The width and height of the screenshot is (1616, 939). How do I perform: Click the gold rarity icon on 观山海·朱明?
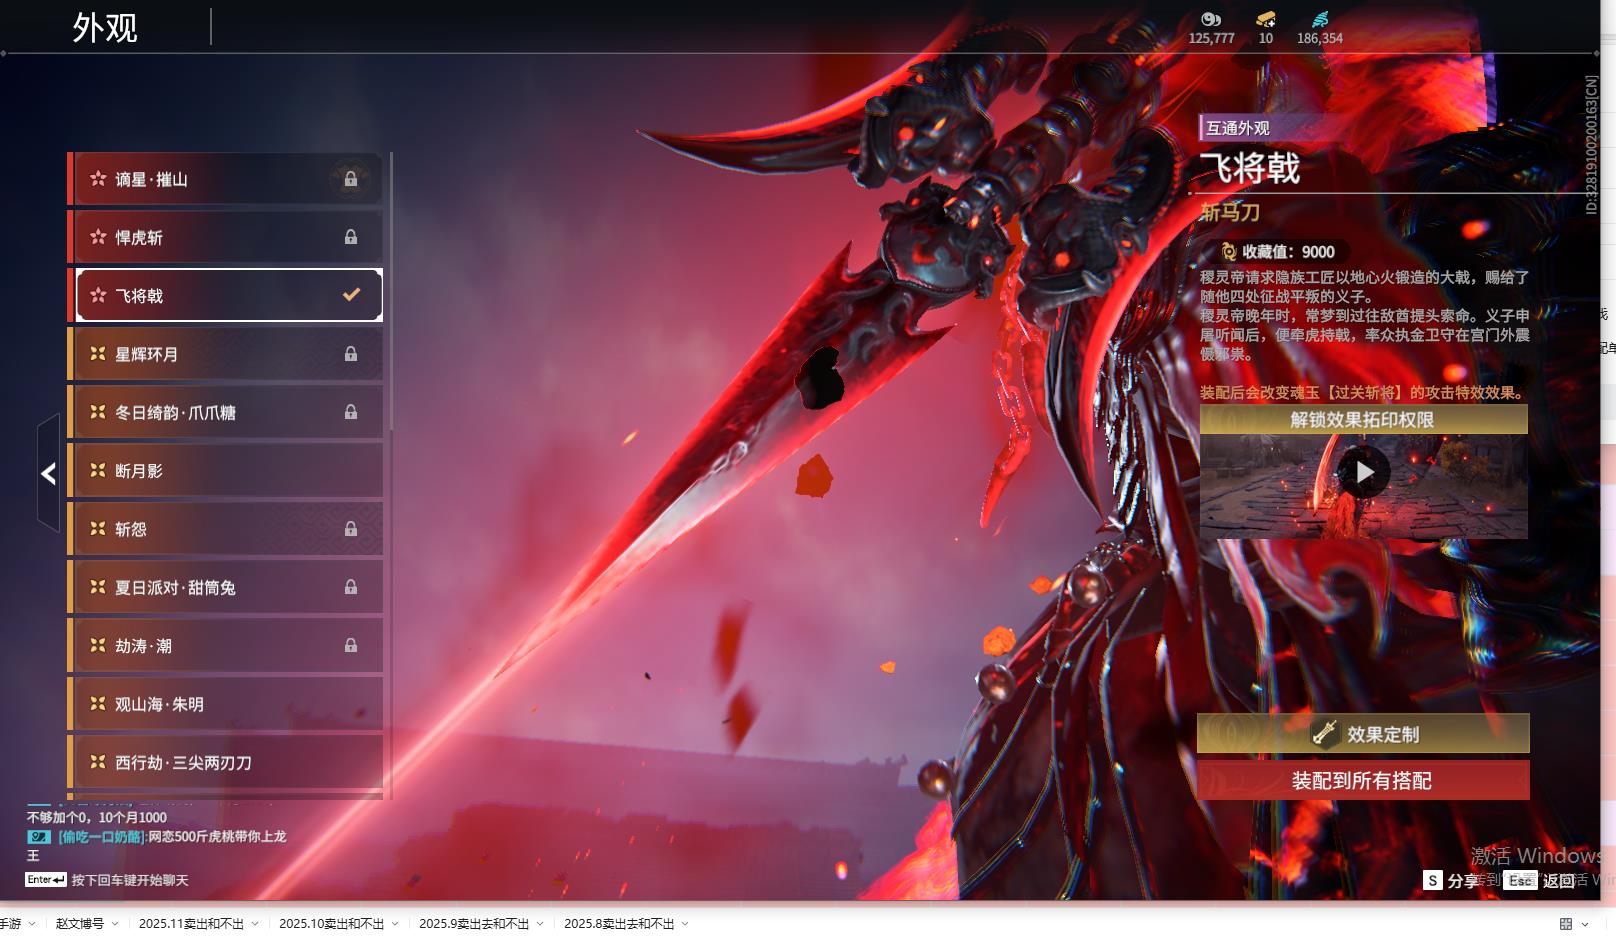[98, 704]
